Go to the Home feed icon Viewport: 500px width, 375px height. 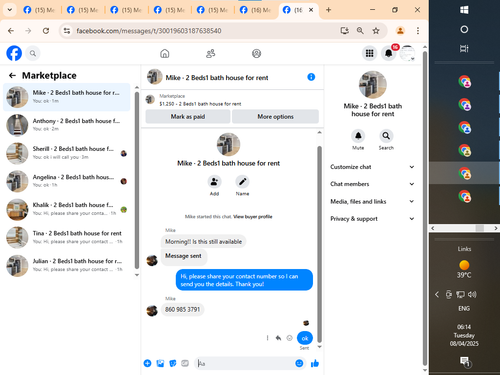[165, 53]
